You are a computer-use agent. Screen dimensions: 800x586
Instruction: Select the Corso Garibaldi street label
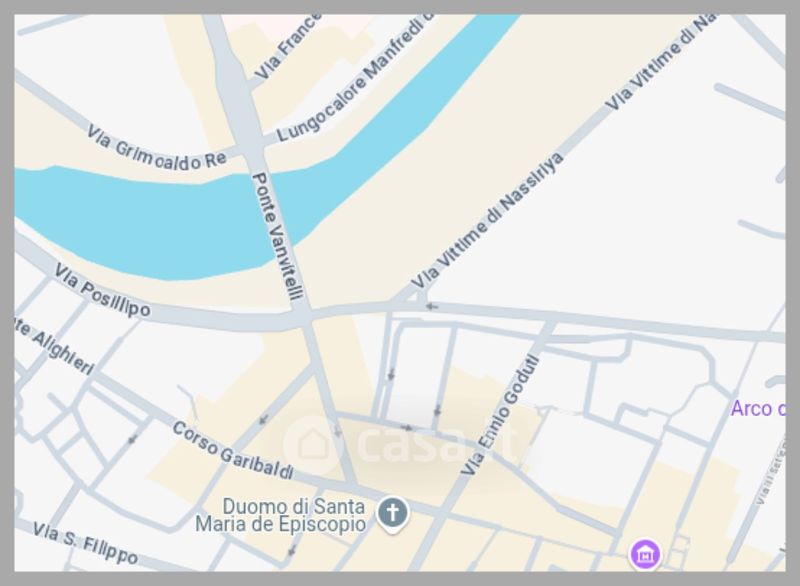pyautogui.click(x=233, y=451)
